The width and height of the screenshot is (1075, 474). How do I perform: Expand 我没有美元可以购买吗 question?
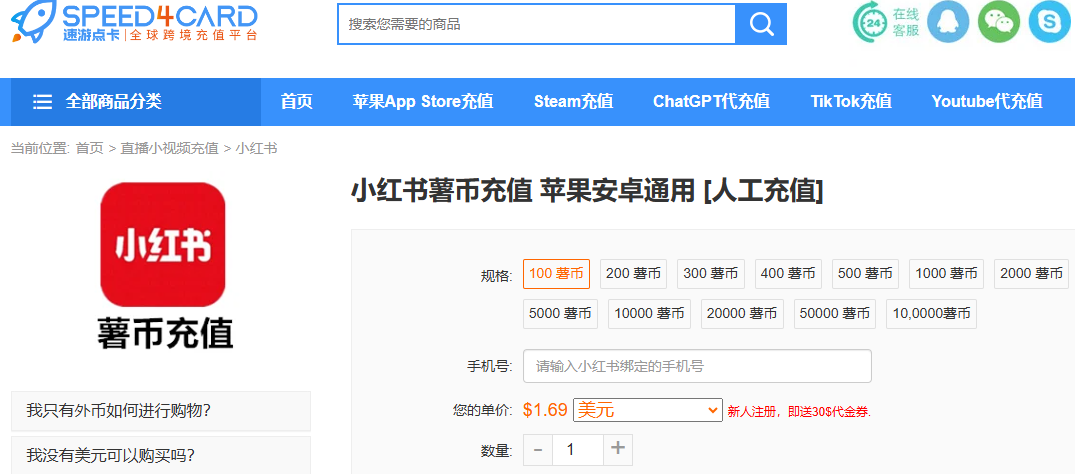(160, 455)
